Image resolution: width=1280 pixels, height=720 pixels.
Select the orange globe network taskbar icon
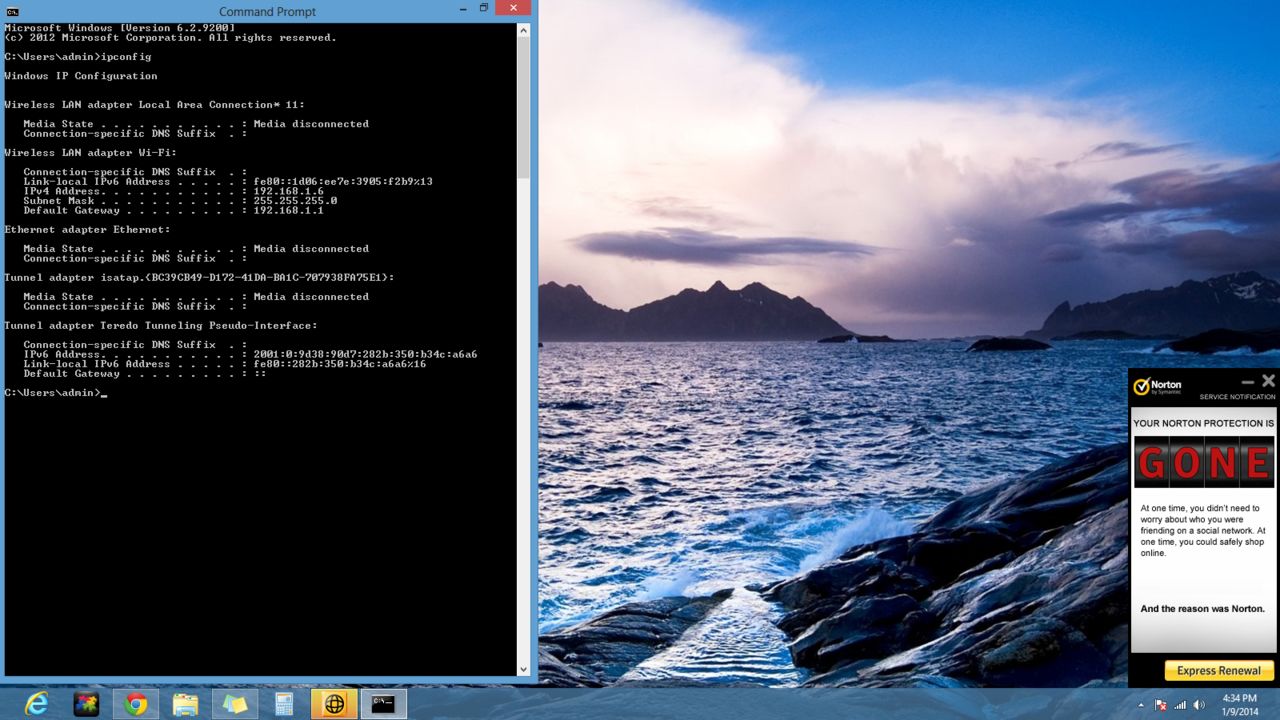[x=334, y=704]
